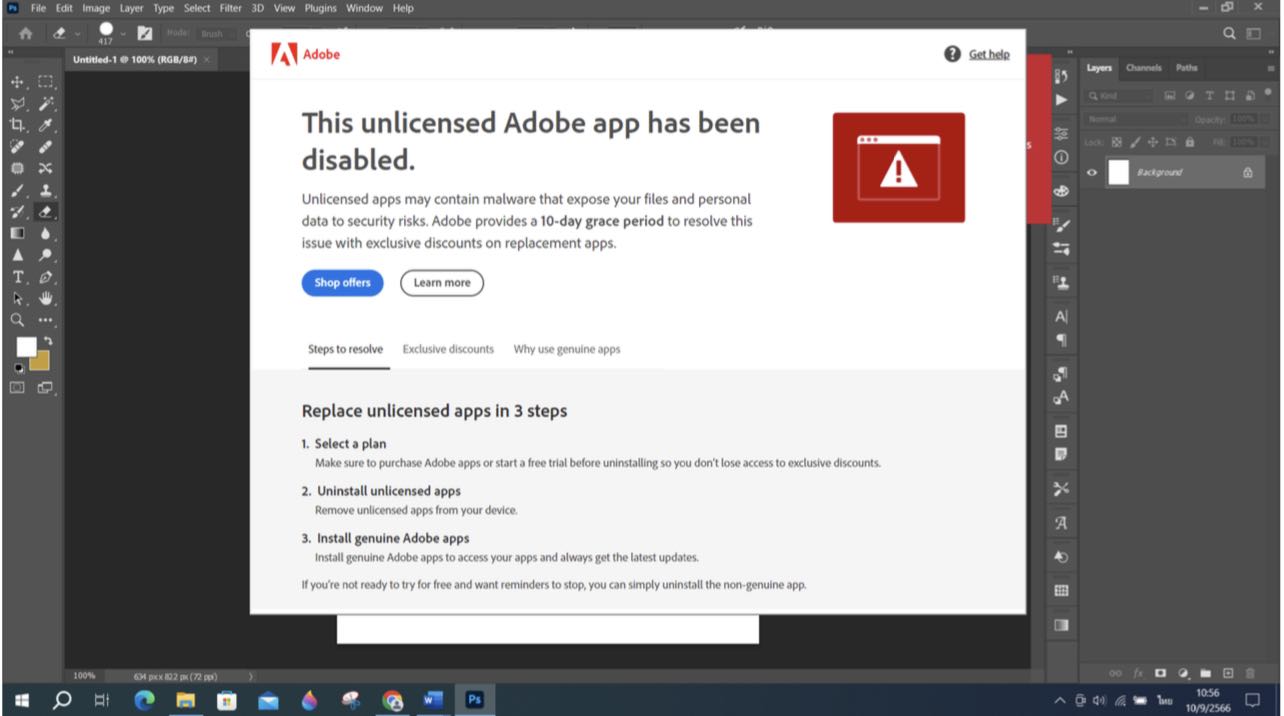This screenshot has height=716, width=1284.
Task: Select the Eyedropper tool
Action: pyautogui.click(x=46, y=126)
